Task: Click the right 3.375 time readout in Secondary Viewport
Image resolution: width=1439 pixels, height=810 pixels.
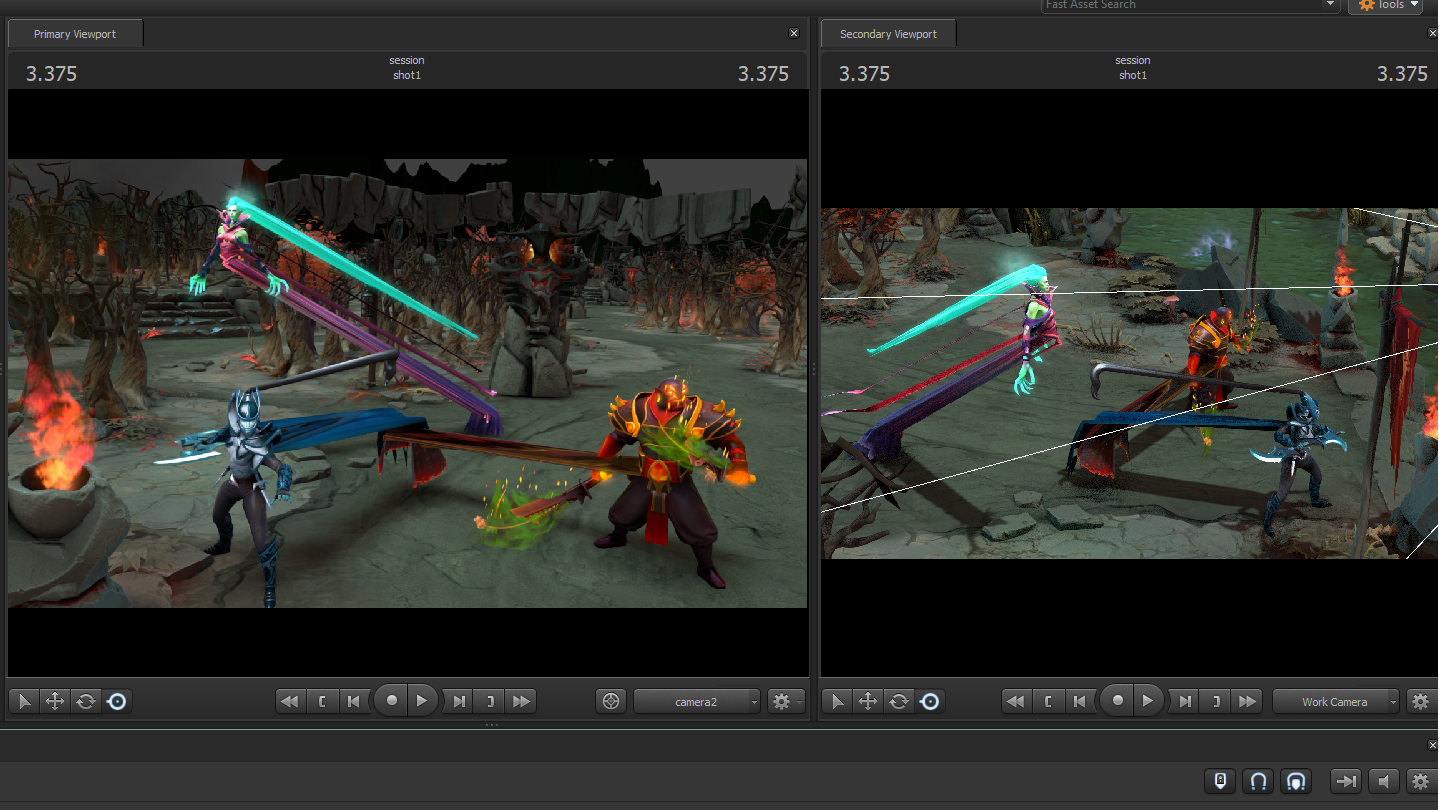Action: click(x=1403, y=74)
